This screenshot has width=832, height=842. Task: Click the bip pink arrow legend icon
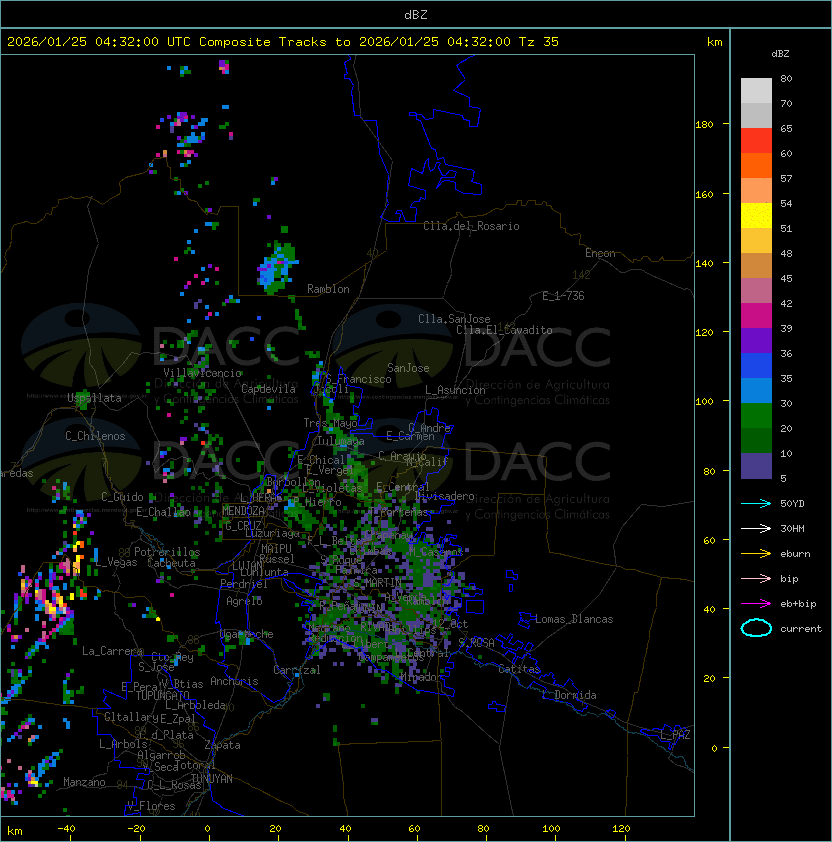[x=756, y=578]
